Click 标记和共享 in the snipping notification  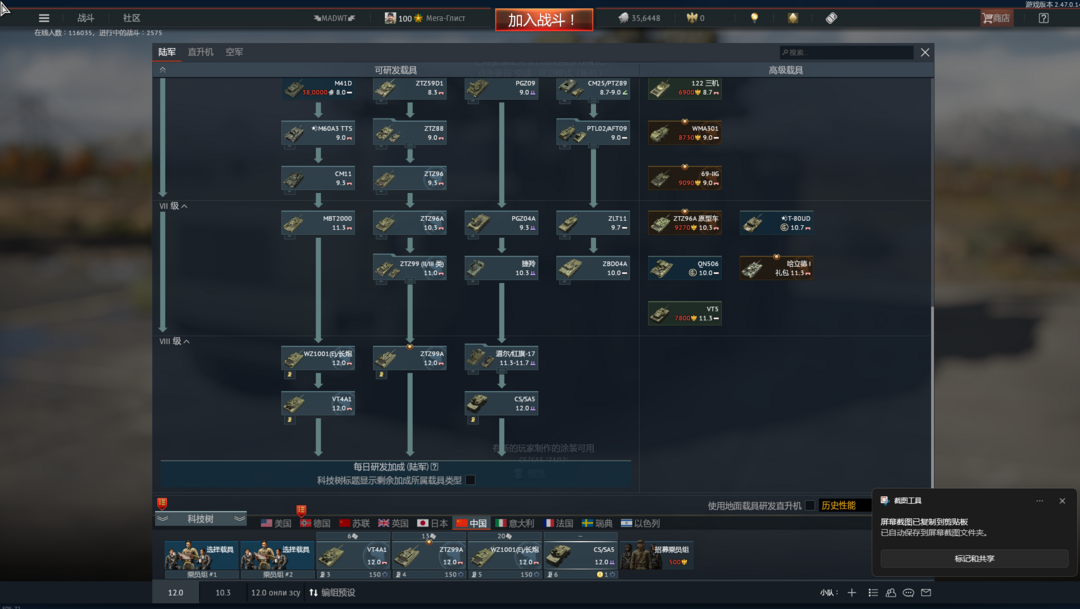(974, 559)
